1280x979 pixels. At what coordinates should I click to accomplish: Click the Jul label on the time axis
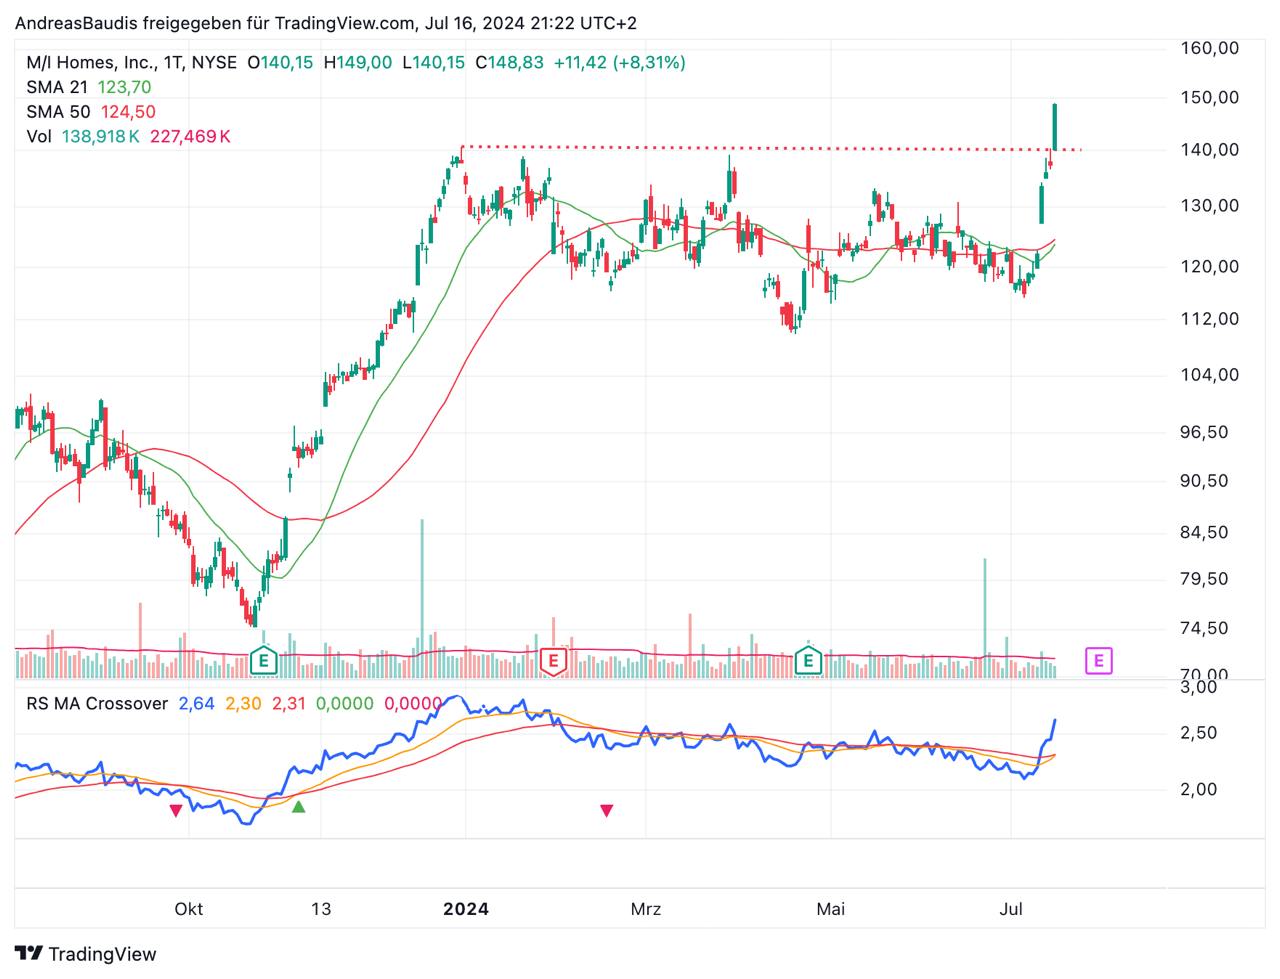click(x=1011, y=908)
